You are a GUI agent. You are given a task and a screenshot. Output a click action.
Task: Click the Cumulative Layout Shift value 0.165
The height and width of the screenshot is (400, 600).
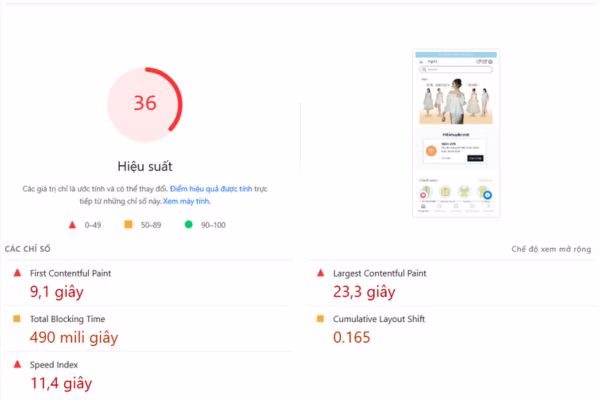click(352, 337)
